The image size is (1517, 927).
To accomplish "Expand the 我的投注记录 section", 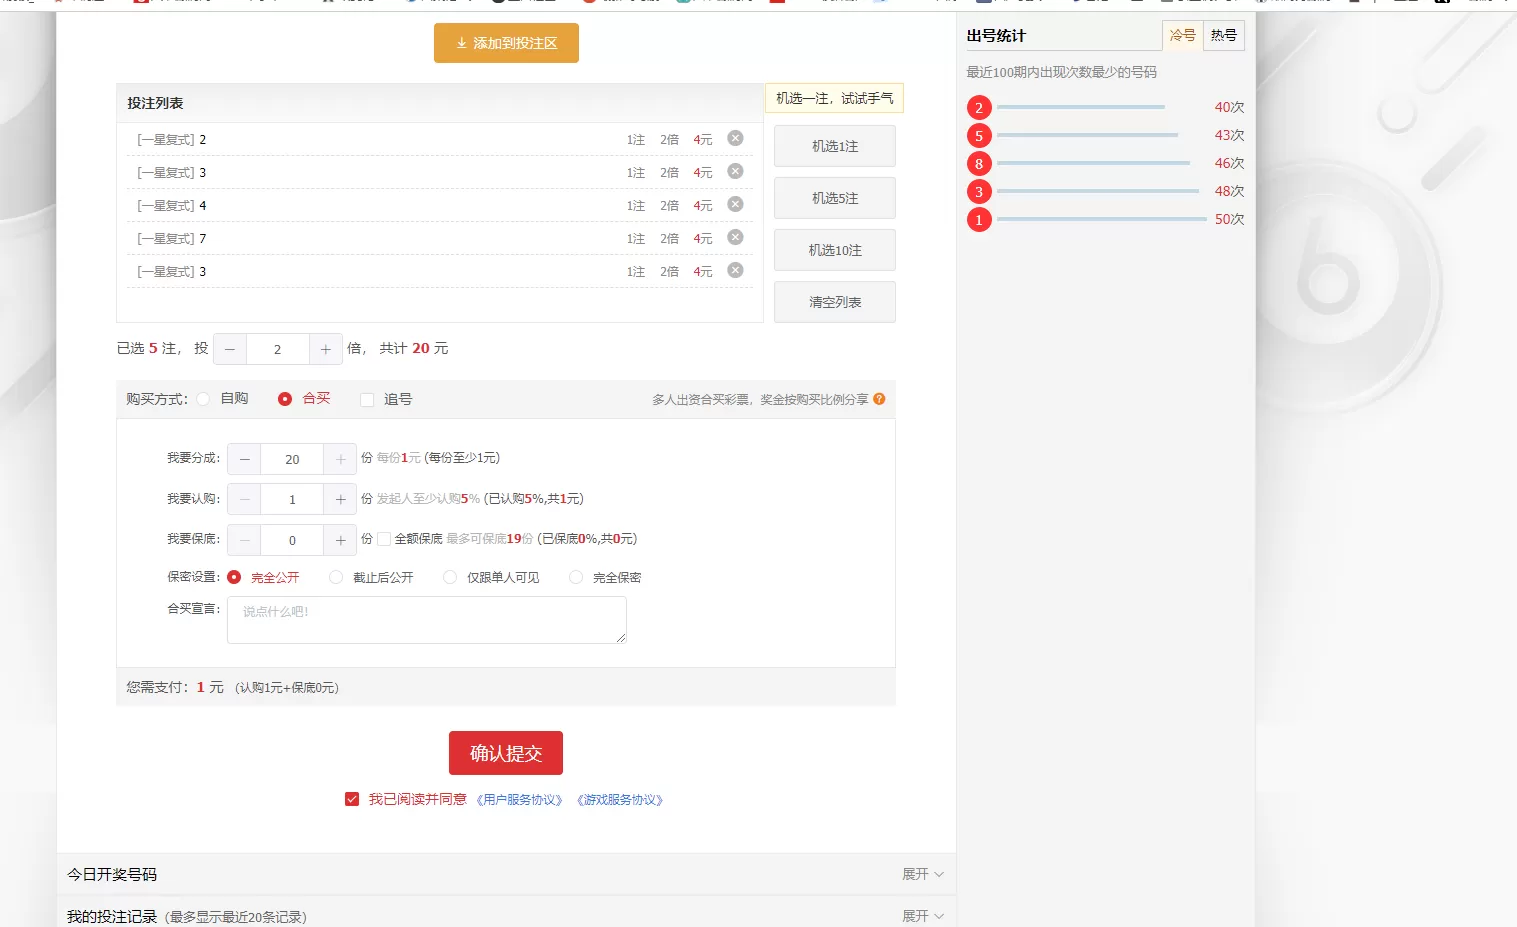I will (x=921, y=915).
